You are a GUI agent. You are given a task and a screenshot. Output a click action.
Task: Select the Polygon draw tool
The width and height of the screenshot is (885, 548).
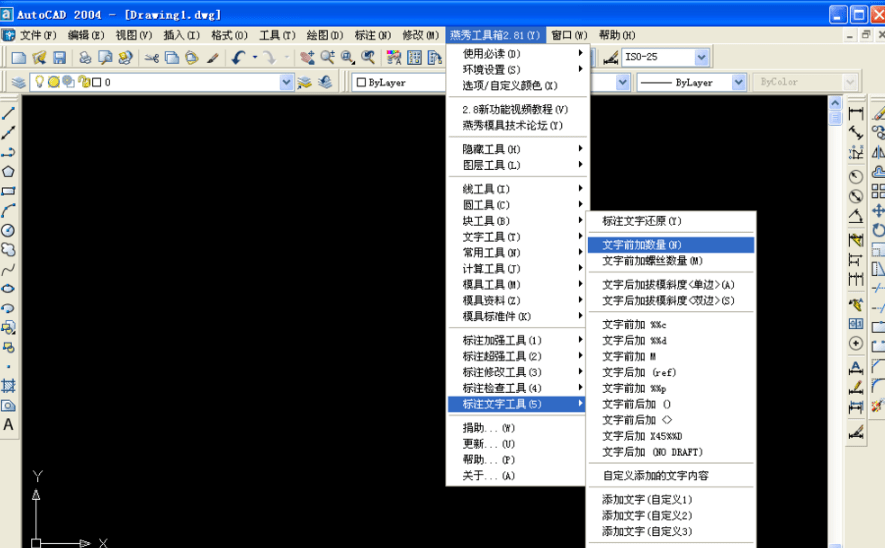(9, 171)
